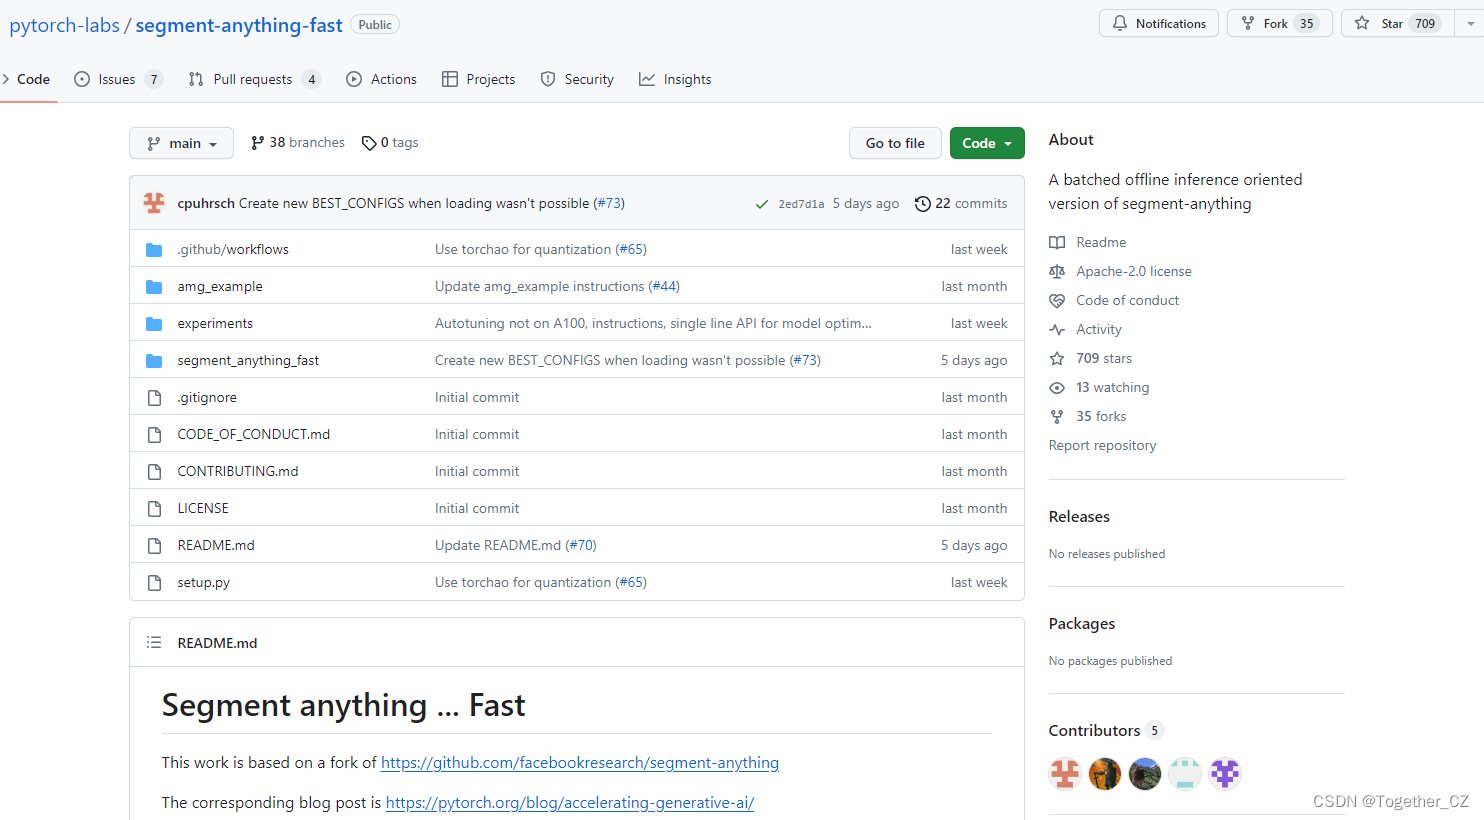Click the commit history clock icon
The image size is (1484, 820).
click(x=922, y=203)
